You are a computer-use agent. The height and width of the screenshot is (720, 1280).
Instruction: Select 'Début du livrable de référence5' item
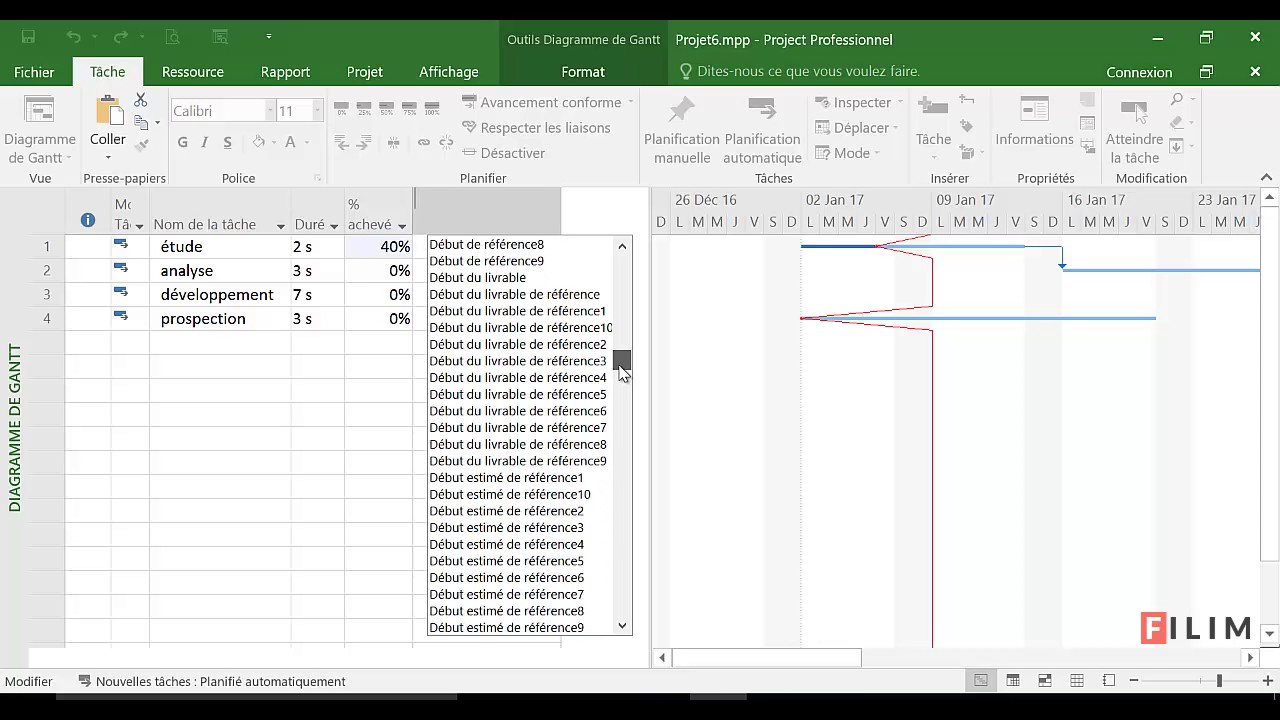coord(518,394)
